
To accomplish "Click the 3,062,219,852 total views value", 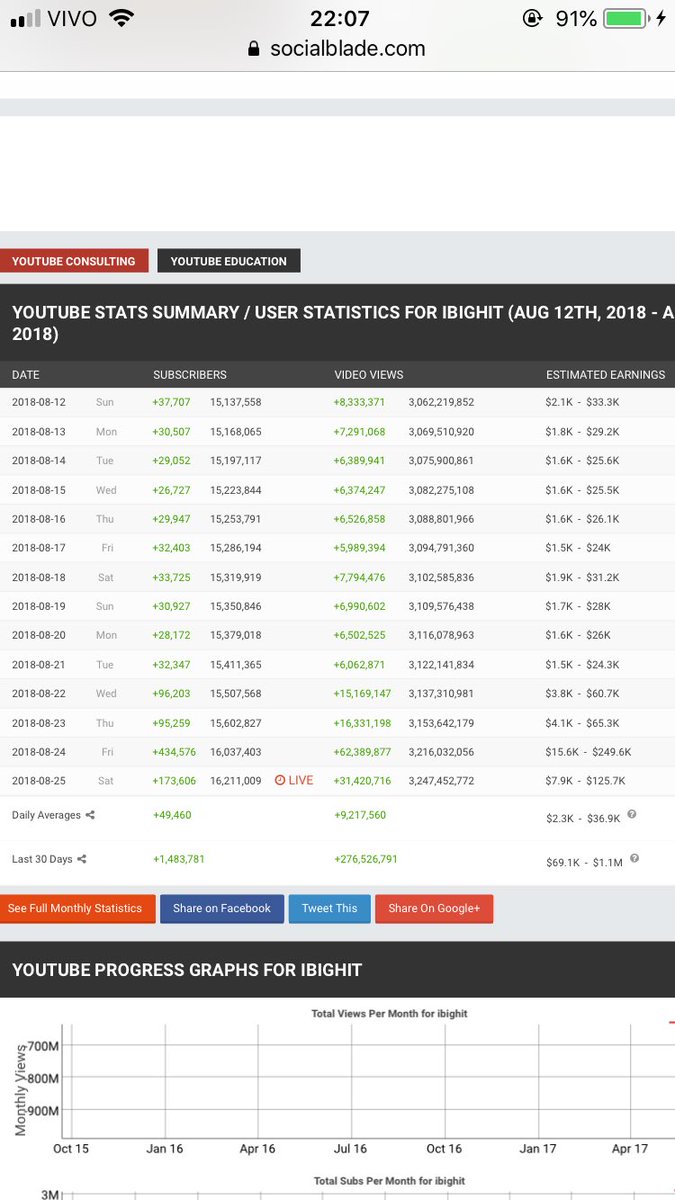I will (x=441, y=402).
